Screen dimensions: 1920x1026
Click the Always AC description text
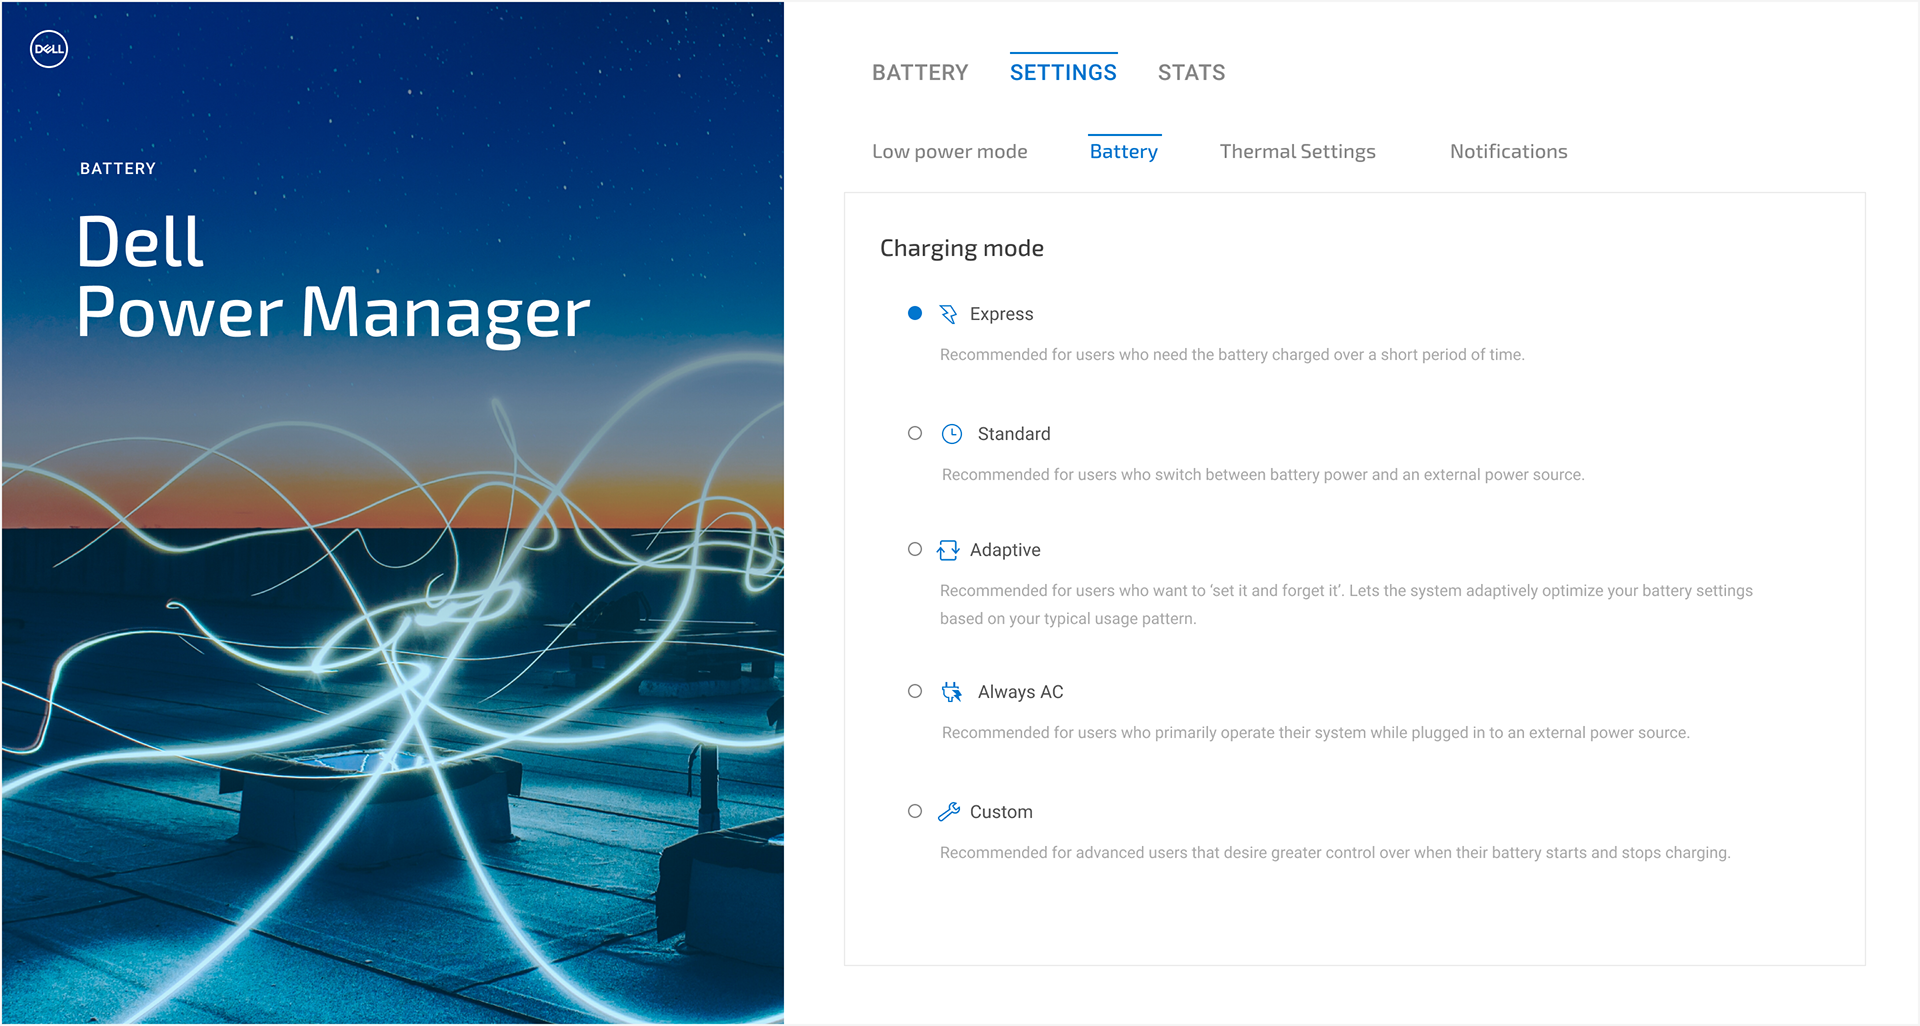(x=1316, y=733)
